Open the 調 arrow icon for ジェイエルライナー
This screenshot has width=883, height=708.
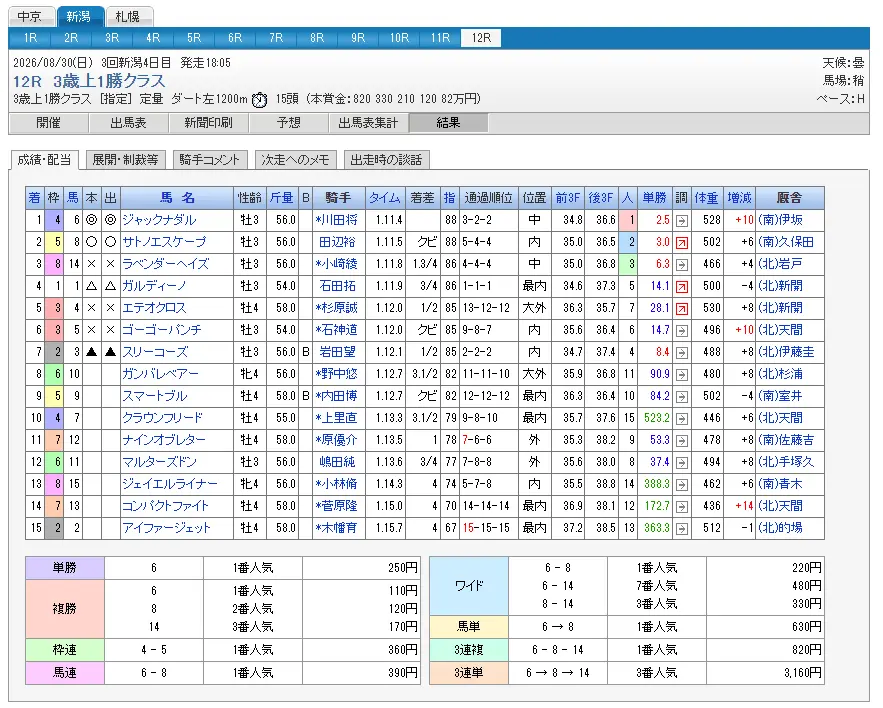click(681, 484)
